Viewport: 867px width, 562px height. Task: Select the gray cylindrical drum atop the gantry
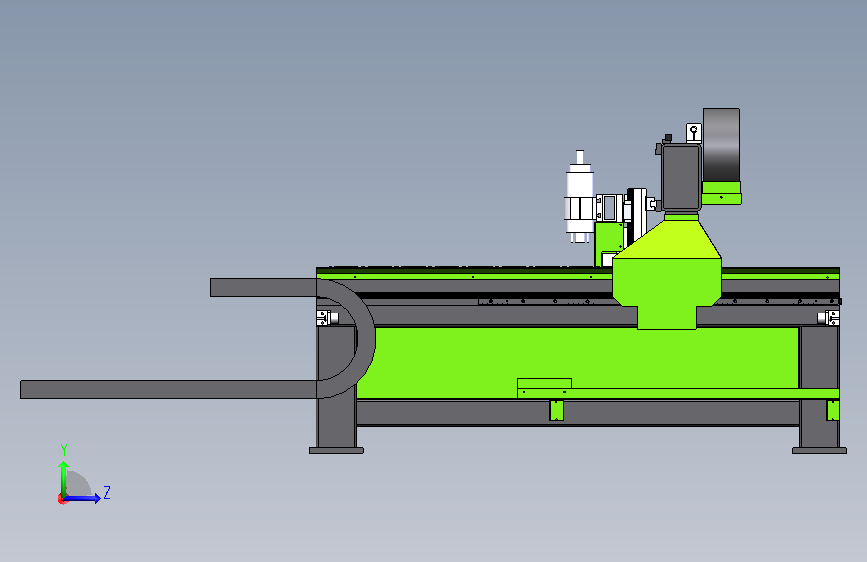[x=721, y=145]
